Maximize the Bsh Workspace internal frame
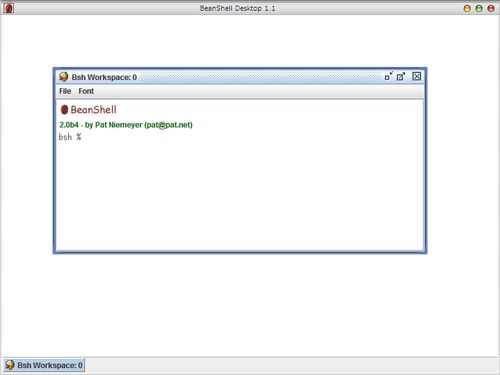The image size is (500, 375). coord(401,76)
